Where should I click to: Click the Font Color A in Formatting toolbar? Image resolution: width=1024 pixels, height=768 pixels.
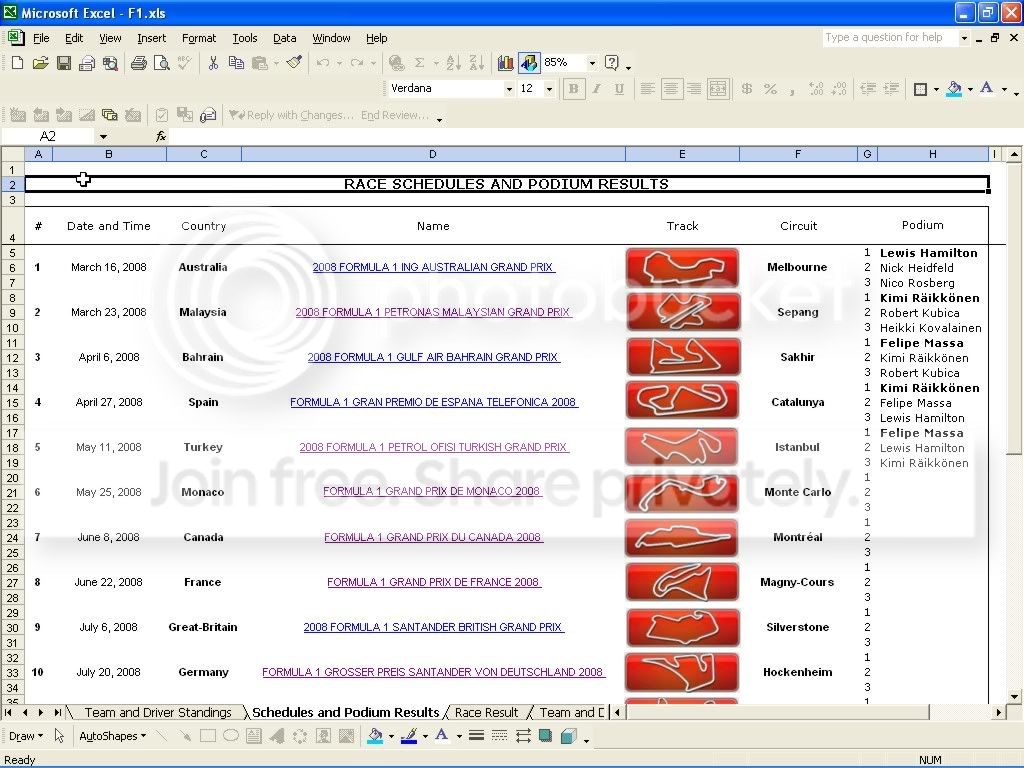click(x=987, y=89)
